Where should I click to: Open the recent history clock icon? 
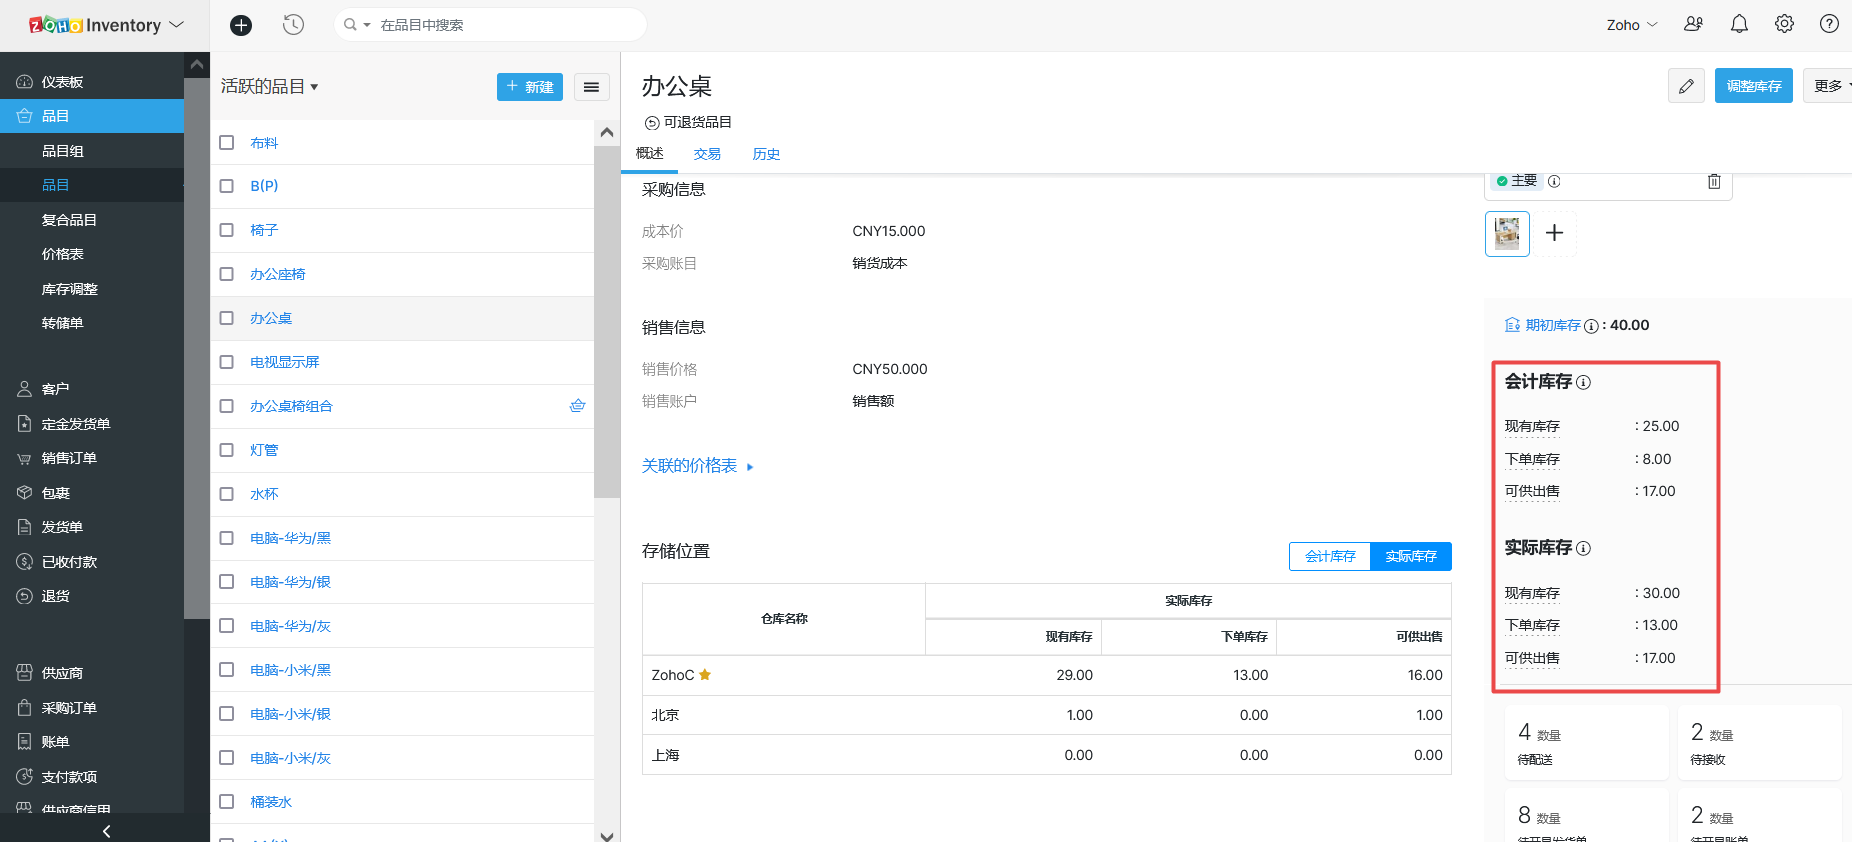tap(293, 25)
